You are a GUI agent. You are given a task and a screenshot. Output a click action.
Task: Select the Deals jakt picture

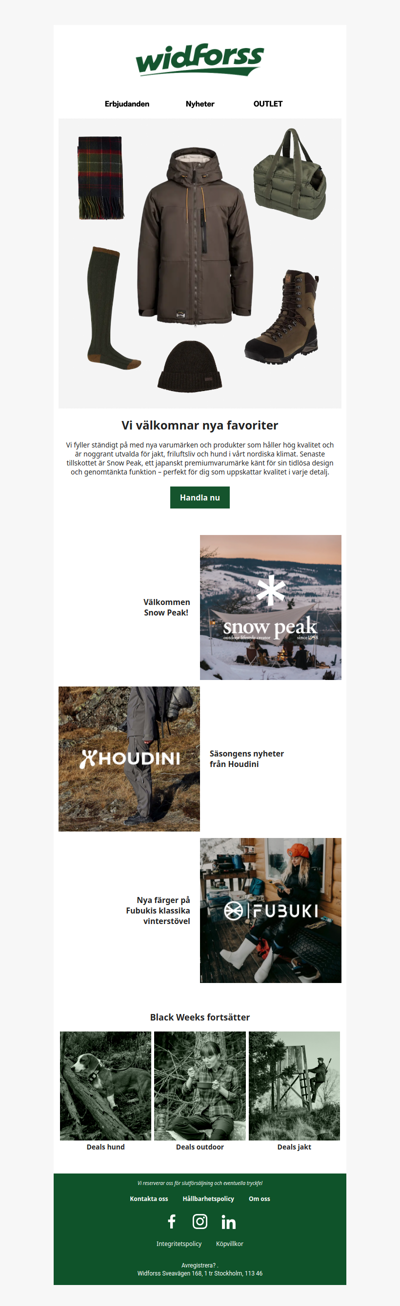coord(294,1086)
